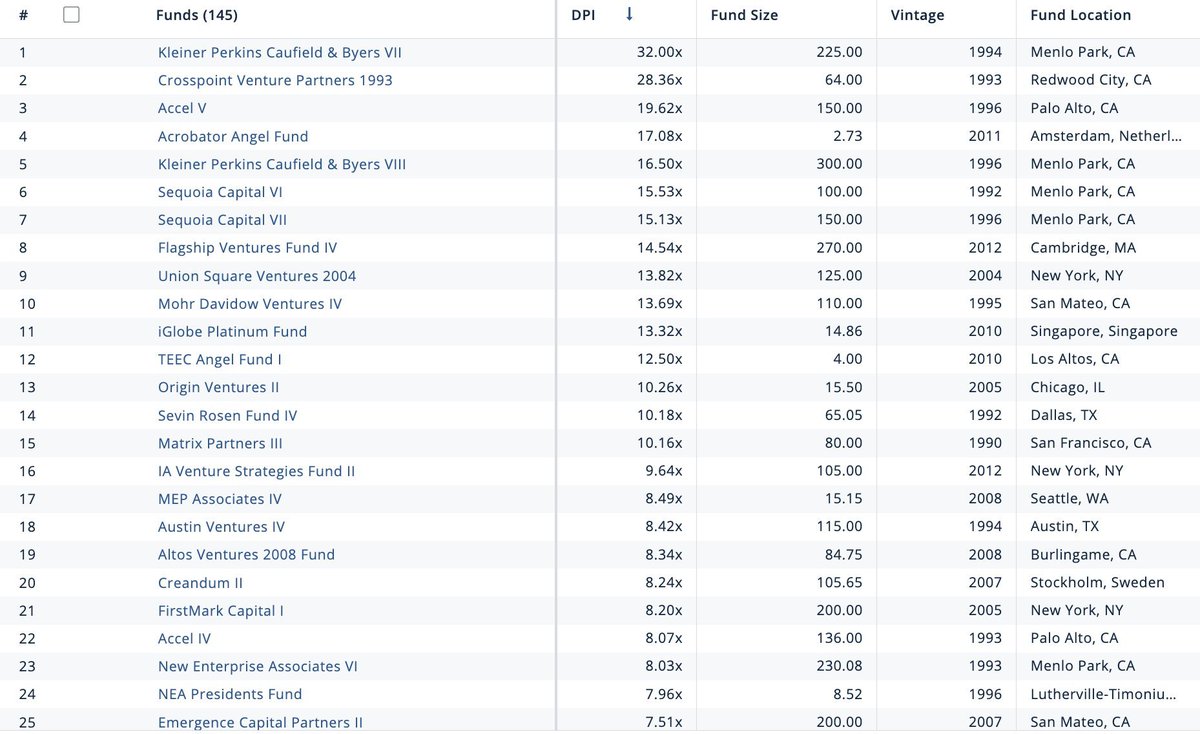The height and width of the screenshot is (734, 1200).
Task: Sort by Vintage column header
Action: pos(917,15)
